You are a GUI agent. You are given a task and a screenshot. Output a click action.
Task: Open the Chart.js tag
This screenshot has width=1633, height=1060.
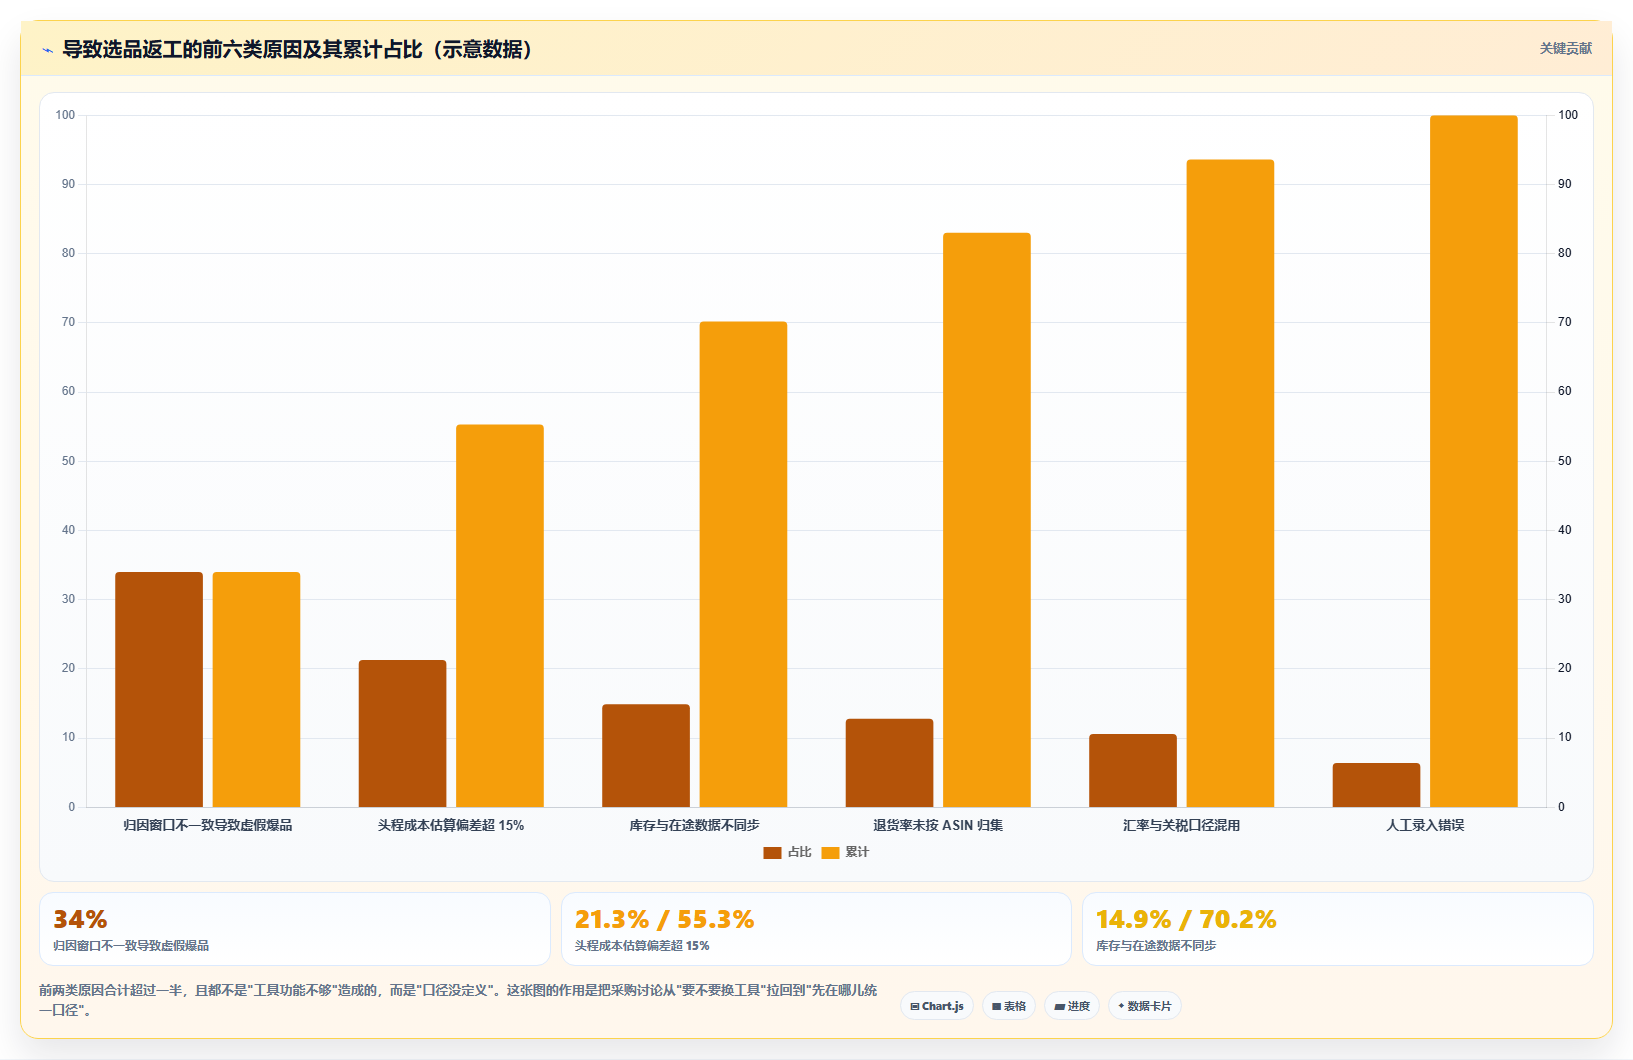tap(937, 1006)
